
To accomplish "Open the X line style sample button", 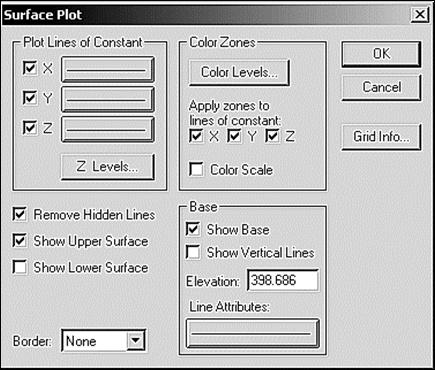I will pos(108,69).
